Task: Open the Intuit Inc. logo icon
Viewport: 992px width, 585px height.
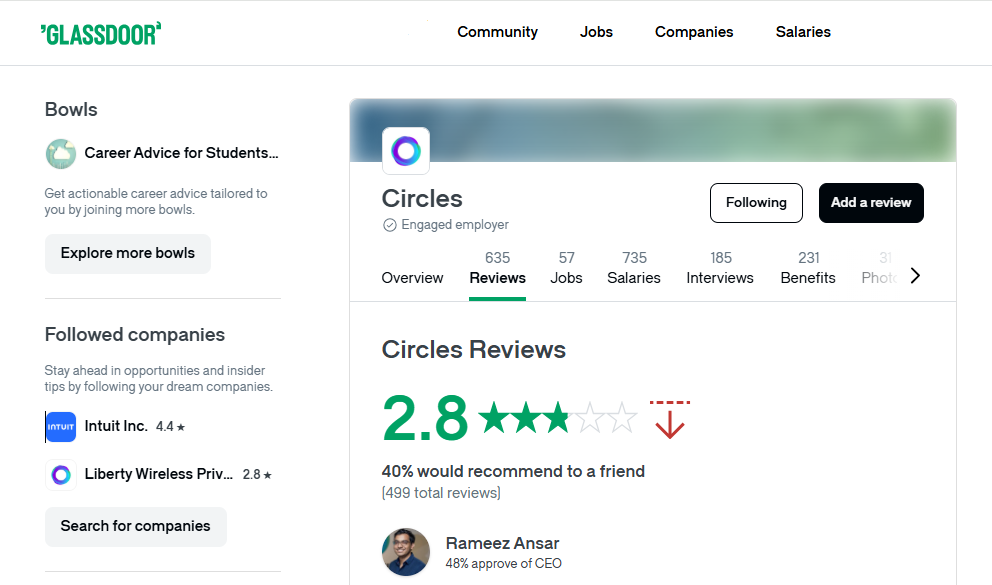Action: [61, 427]
